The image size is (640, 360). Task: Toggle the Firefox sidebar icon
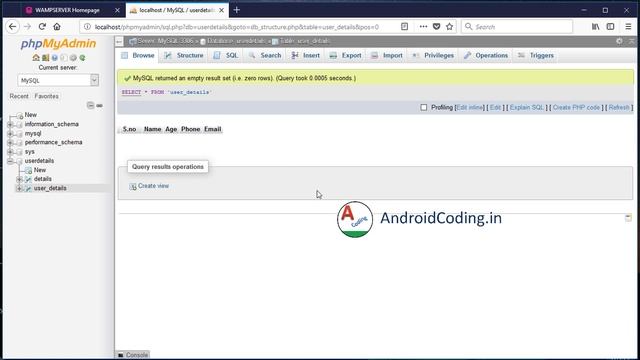pyautogui.click(x=610, y=27)
